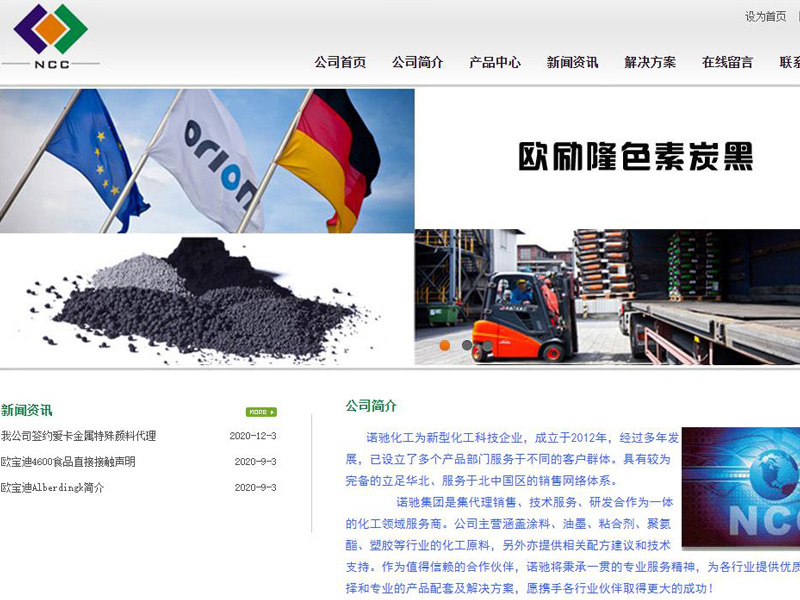This screenshot has height=600, width=800.
Task: Go to 公司简介 in navigation bar
Action: [x=418, y=62]
